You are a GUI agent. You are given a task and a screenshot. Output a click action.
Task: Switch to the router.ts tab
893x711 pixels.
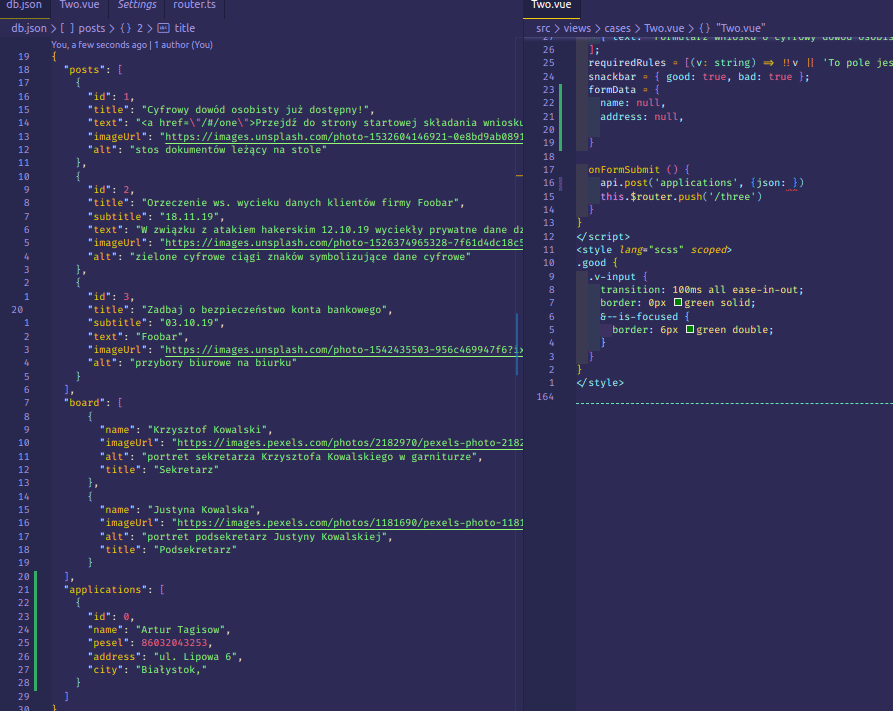tap(194, 5)
